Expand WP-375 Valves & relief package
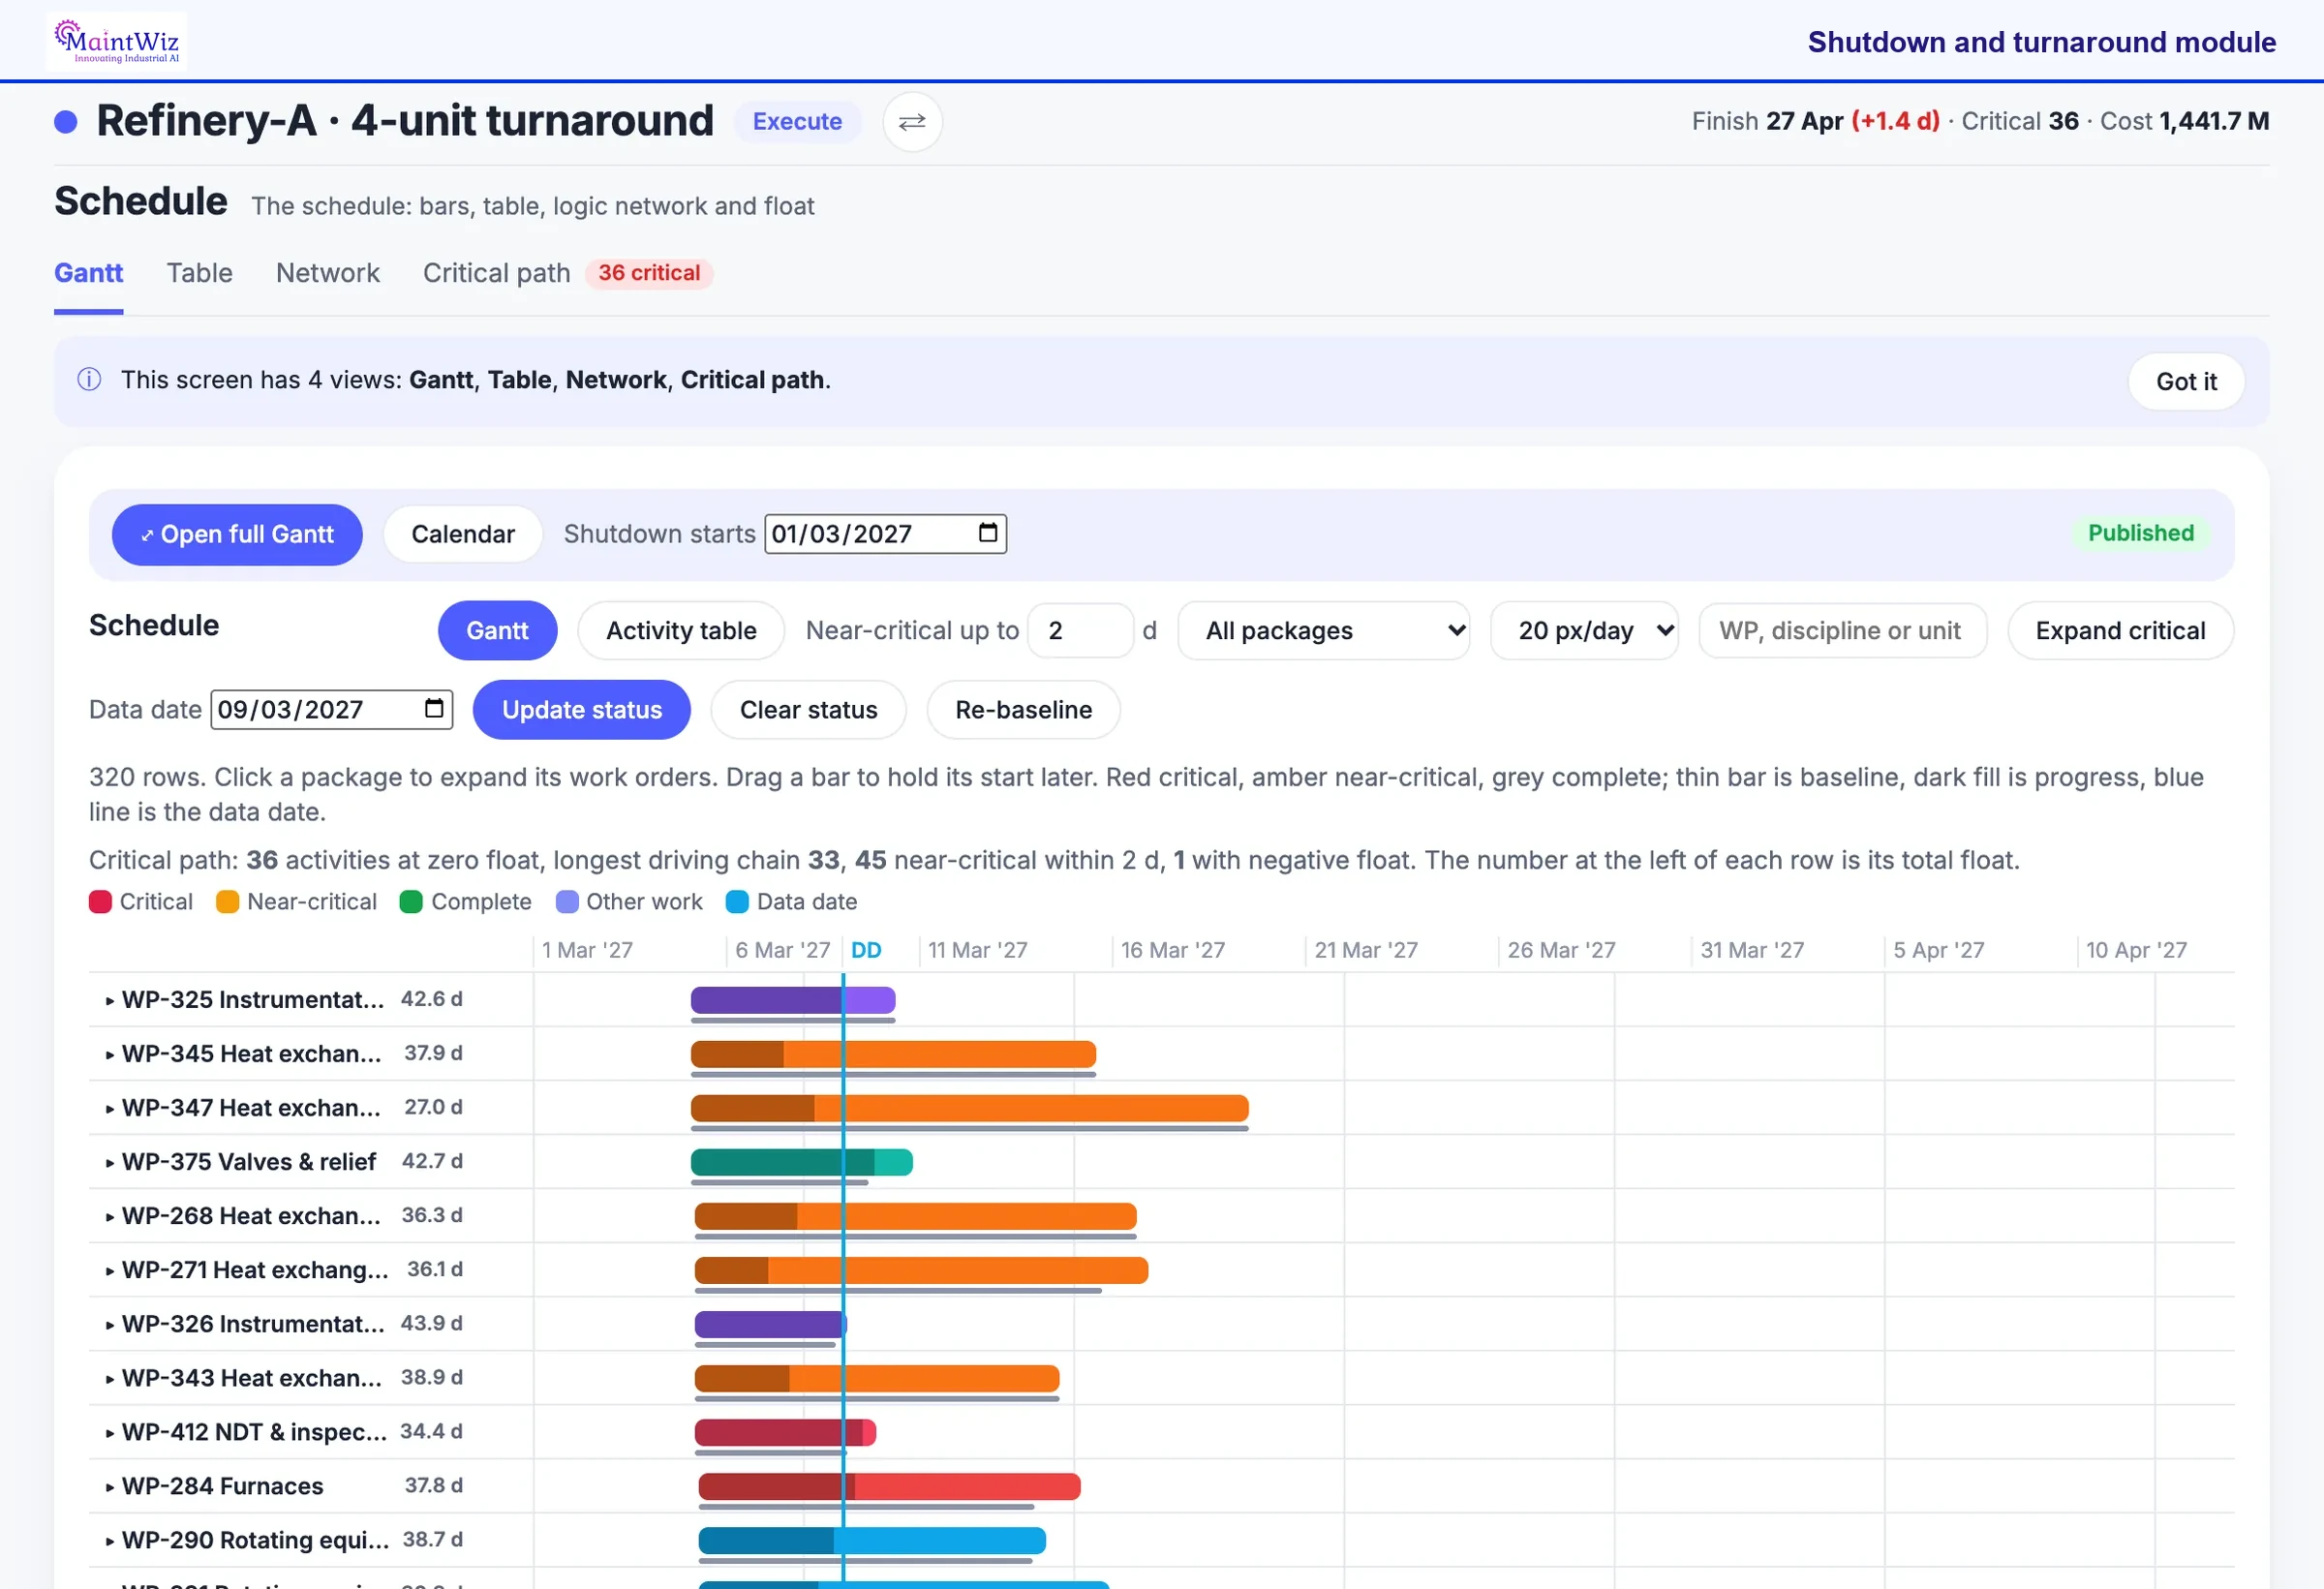Screen dimensions: 2324x1589 [x=109, y=1162]
